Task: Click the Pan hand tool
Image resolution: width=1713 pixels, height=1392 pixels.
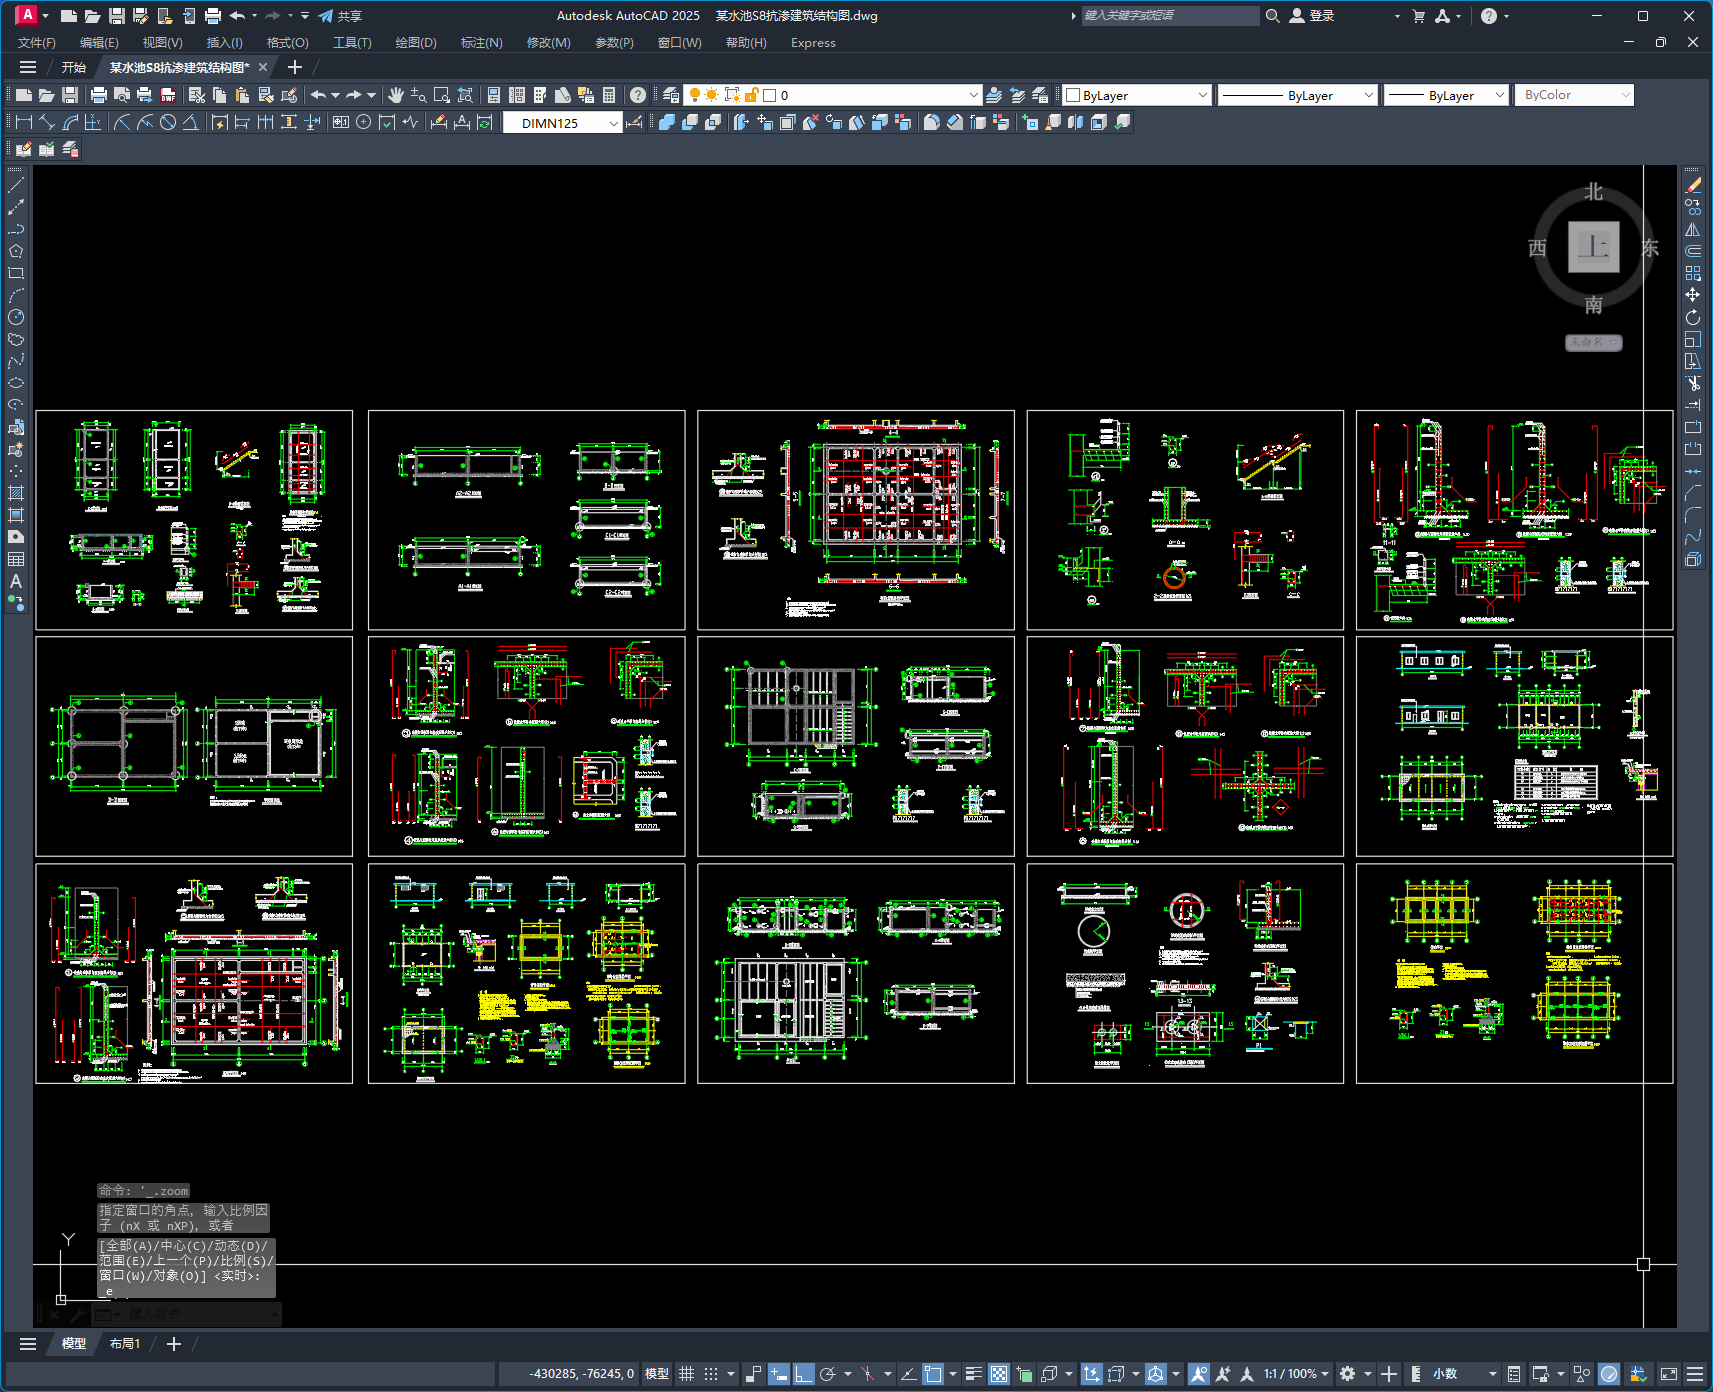Action: pos(396,95)
